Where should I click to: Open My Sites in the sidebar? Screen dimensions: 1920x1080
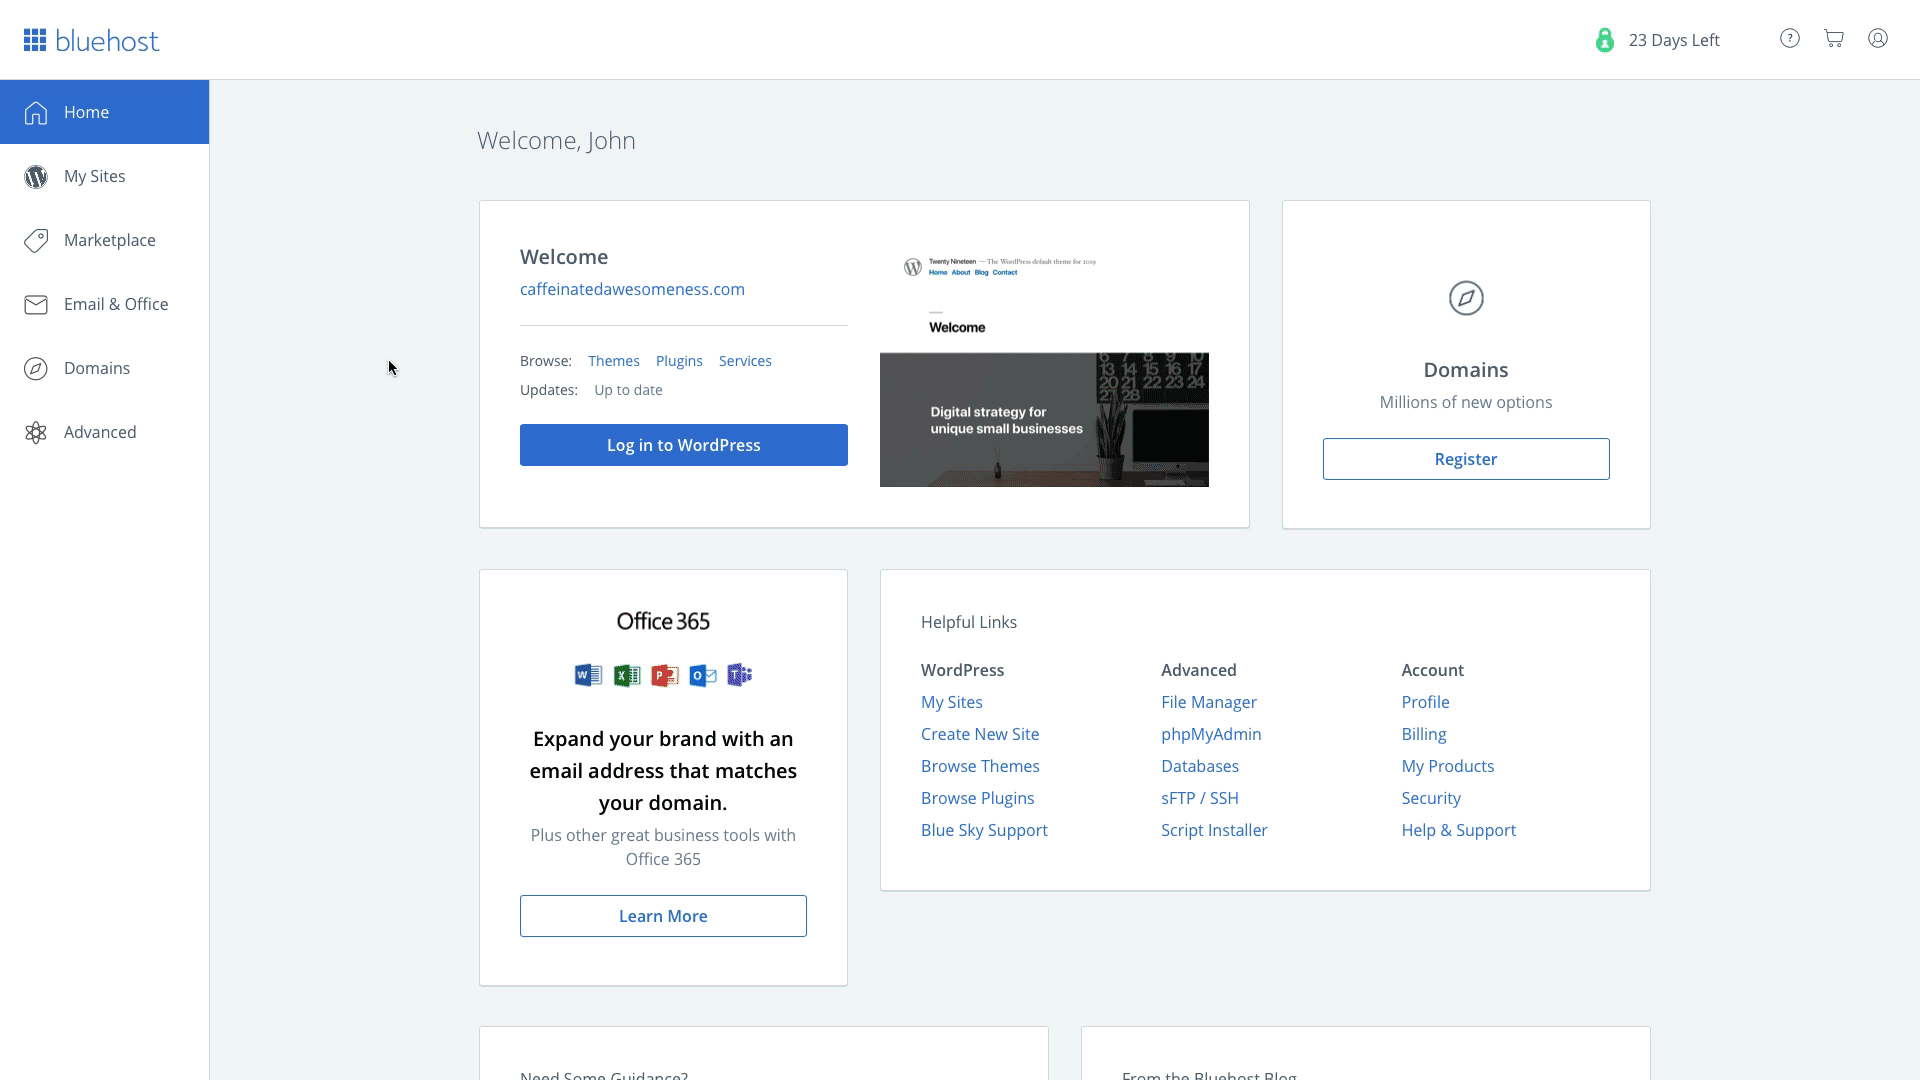(95, 176)
